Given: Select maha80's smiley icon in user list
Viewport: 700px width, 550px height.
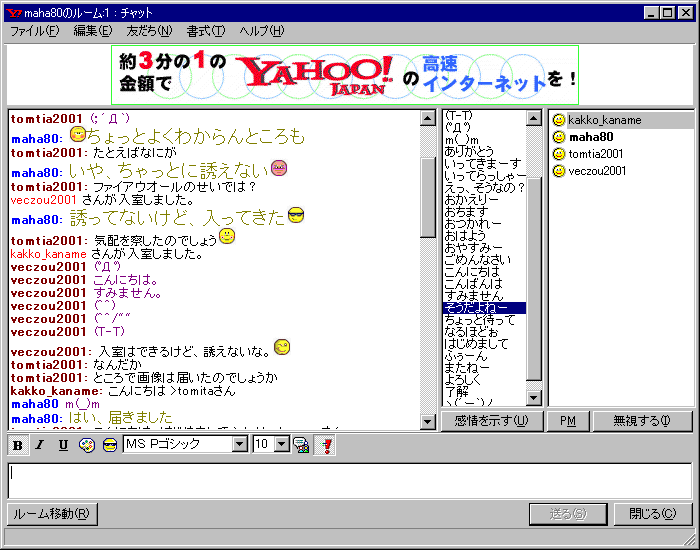Looking at the screenshot, I should [559, 137].
